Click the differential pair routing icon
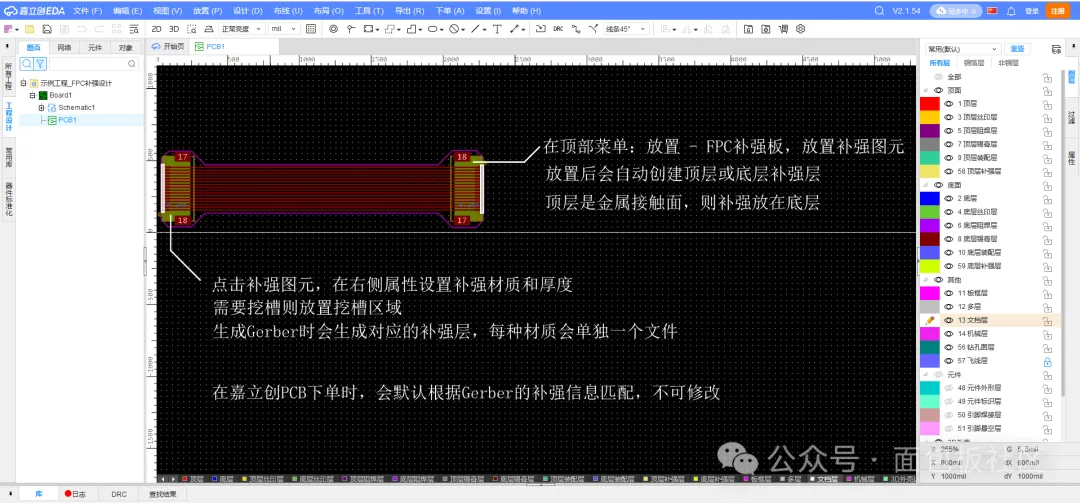 click(x=594, y=29)
